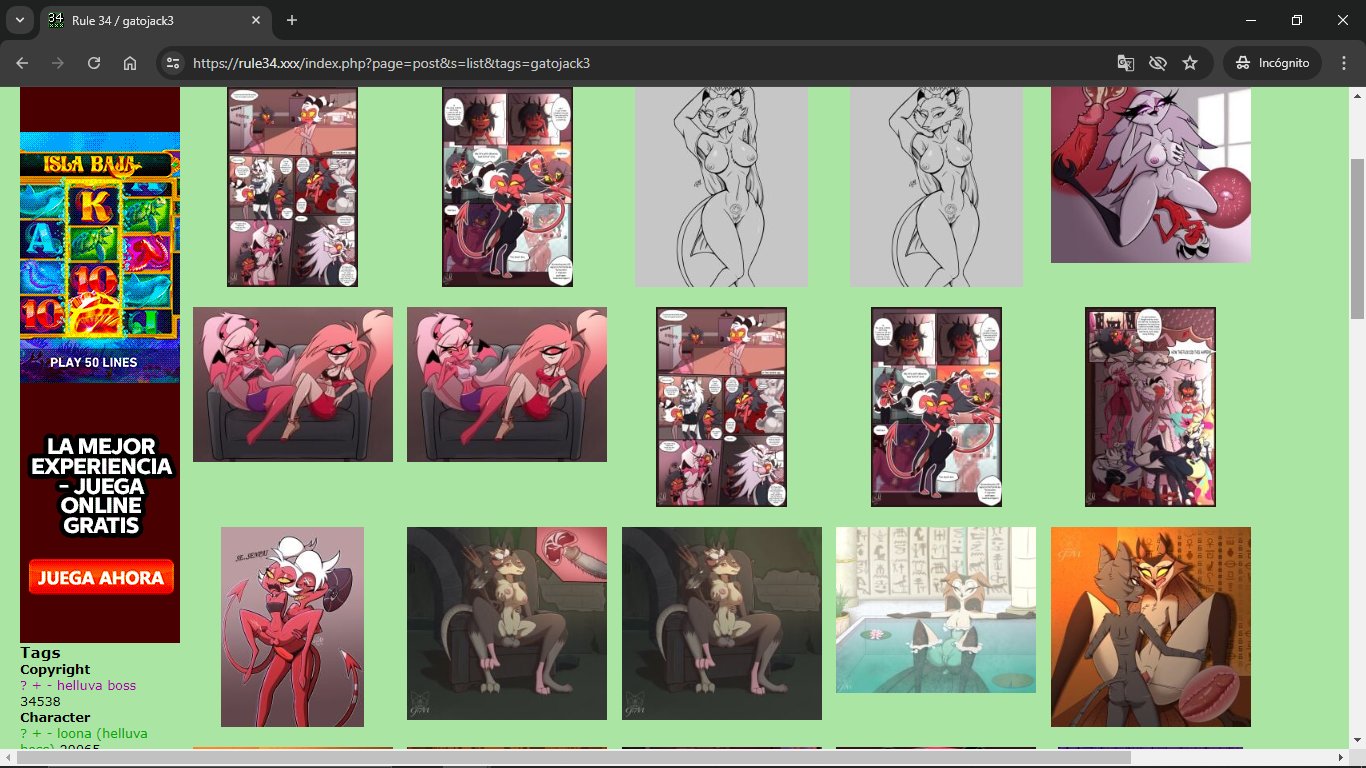
Task: Open the tab search dropdown chevron
Action: coord(19,20)
